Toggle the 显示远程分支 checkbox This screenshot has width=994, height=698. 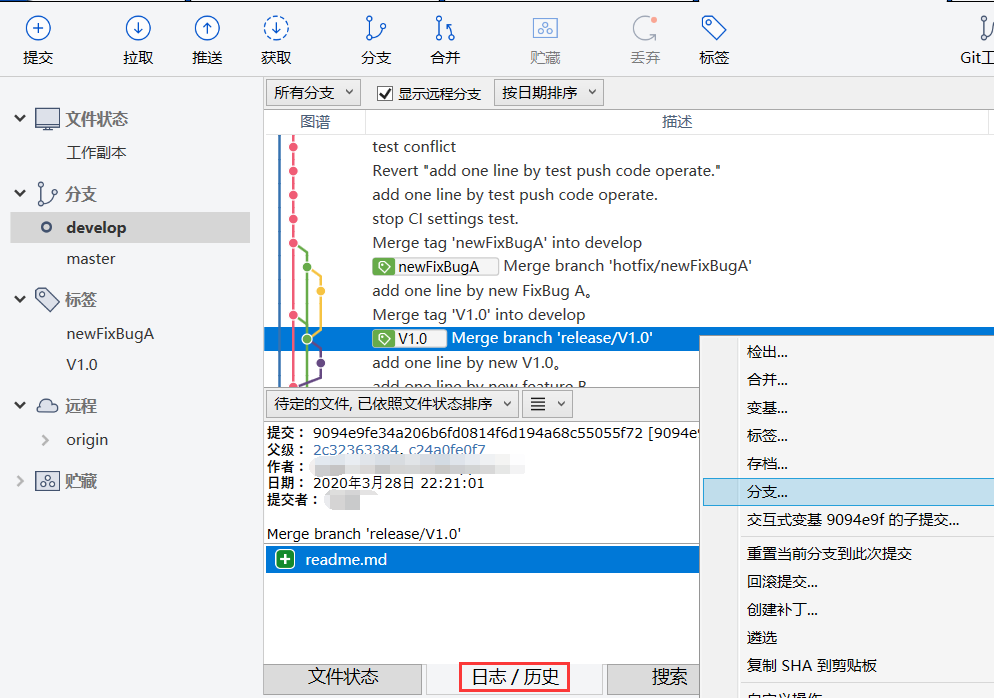(x=385, y=94)
